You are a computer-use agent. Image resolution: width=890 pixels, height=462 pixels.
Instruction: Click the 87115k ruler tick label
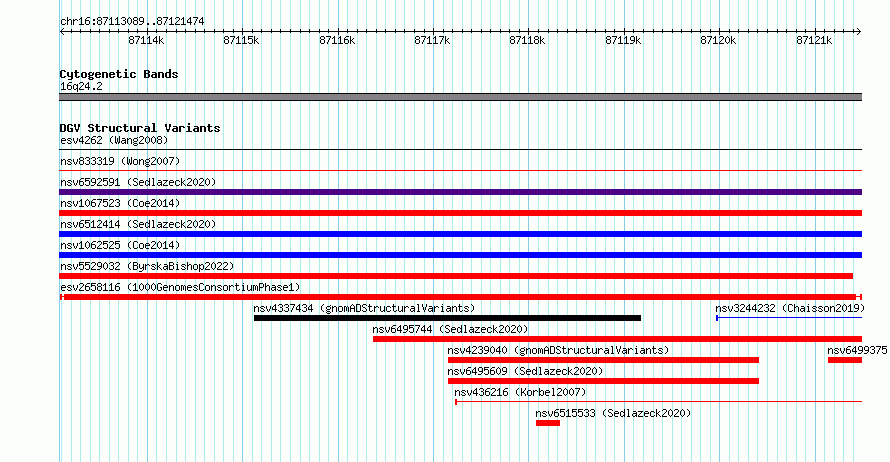click(241, 40)
